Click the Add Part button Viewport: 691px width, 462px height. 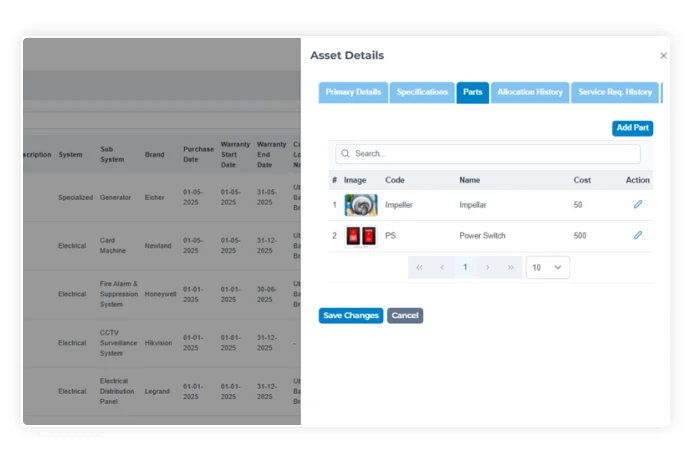pos(632,128)
